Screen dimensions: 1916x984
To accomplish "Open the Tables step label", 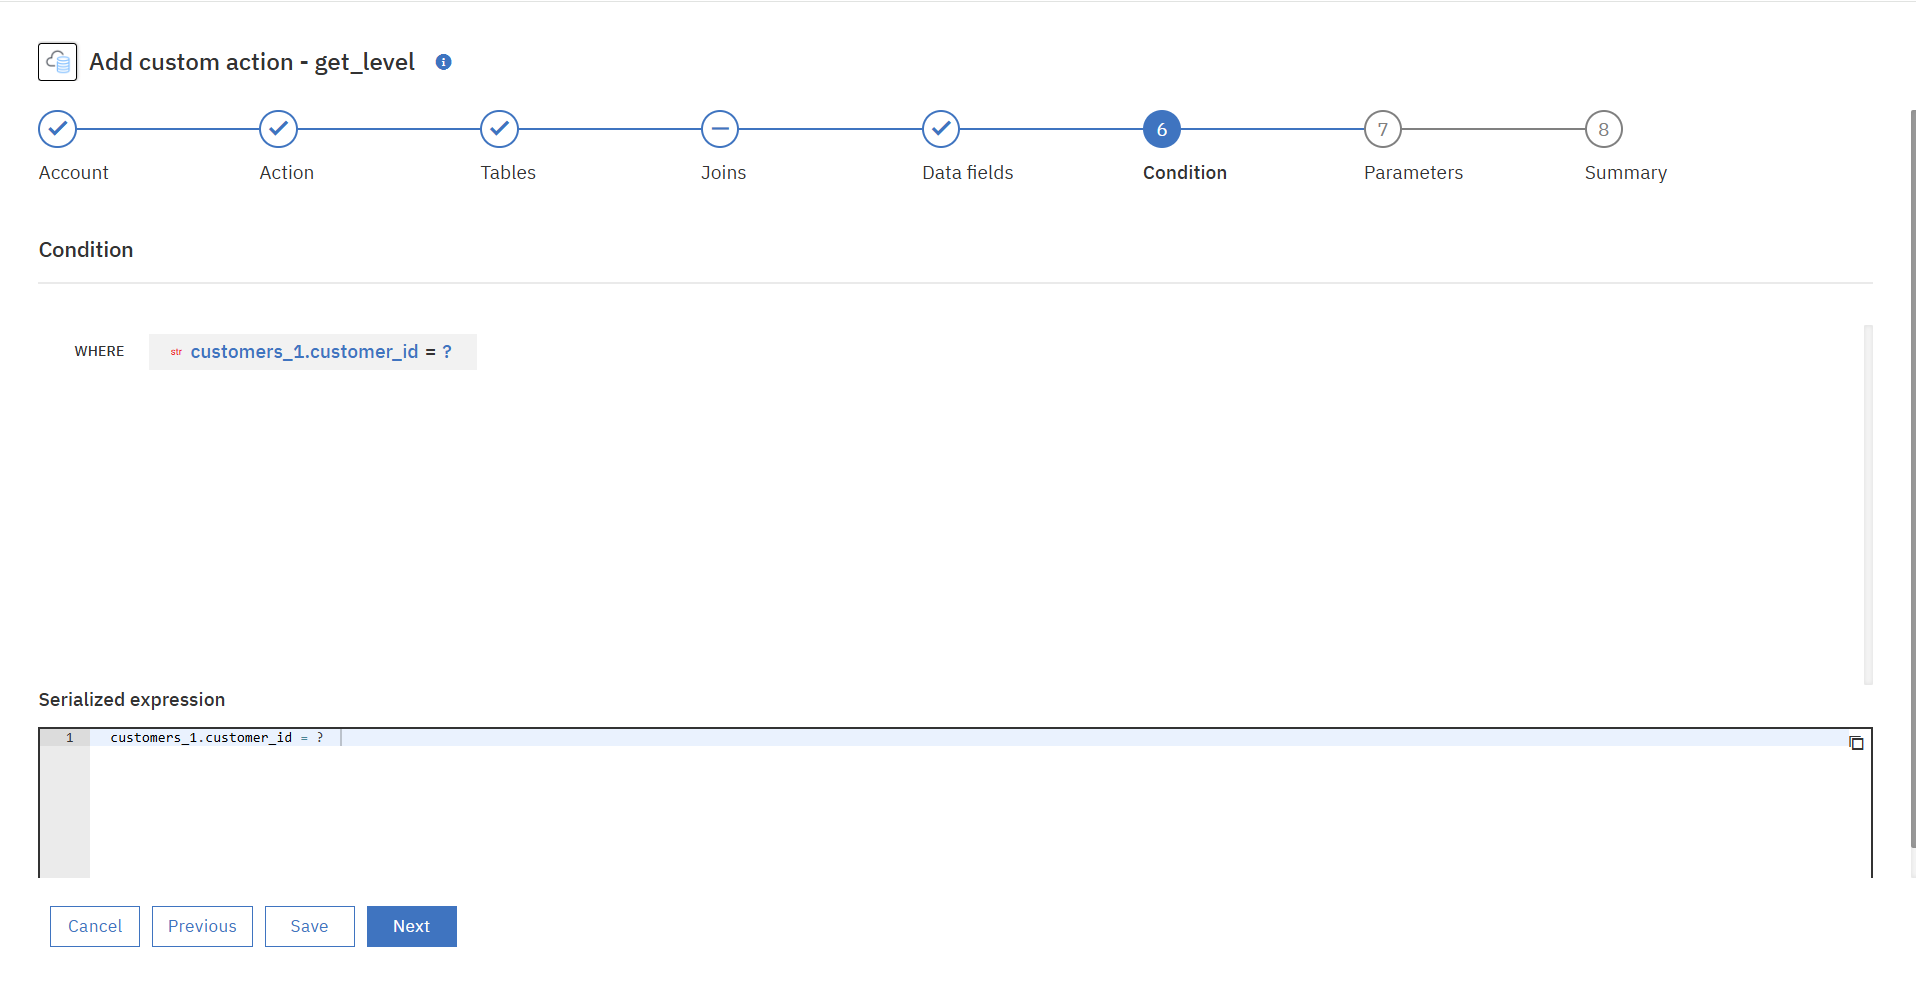I will tap(508, 173).
